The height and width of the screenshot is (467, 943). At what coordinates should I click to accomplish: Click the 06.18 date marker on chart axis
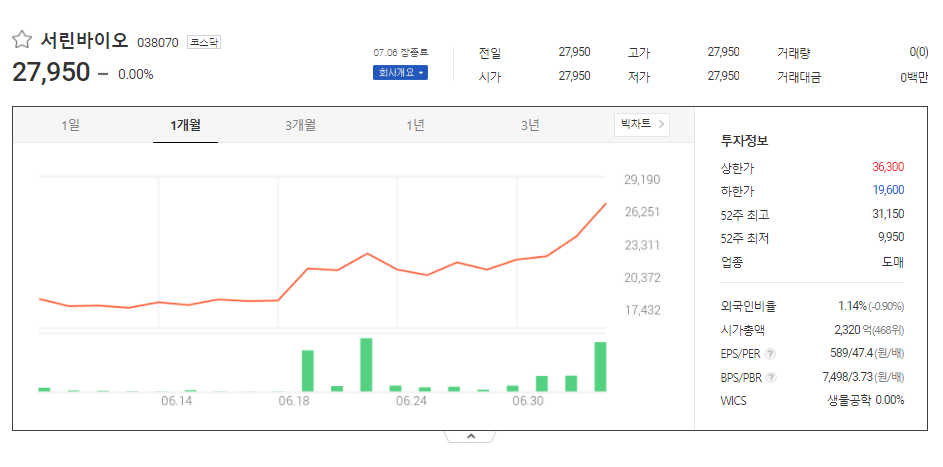click(x=294, y=401)
